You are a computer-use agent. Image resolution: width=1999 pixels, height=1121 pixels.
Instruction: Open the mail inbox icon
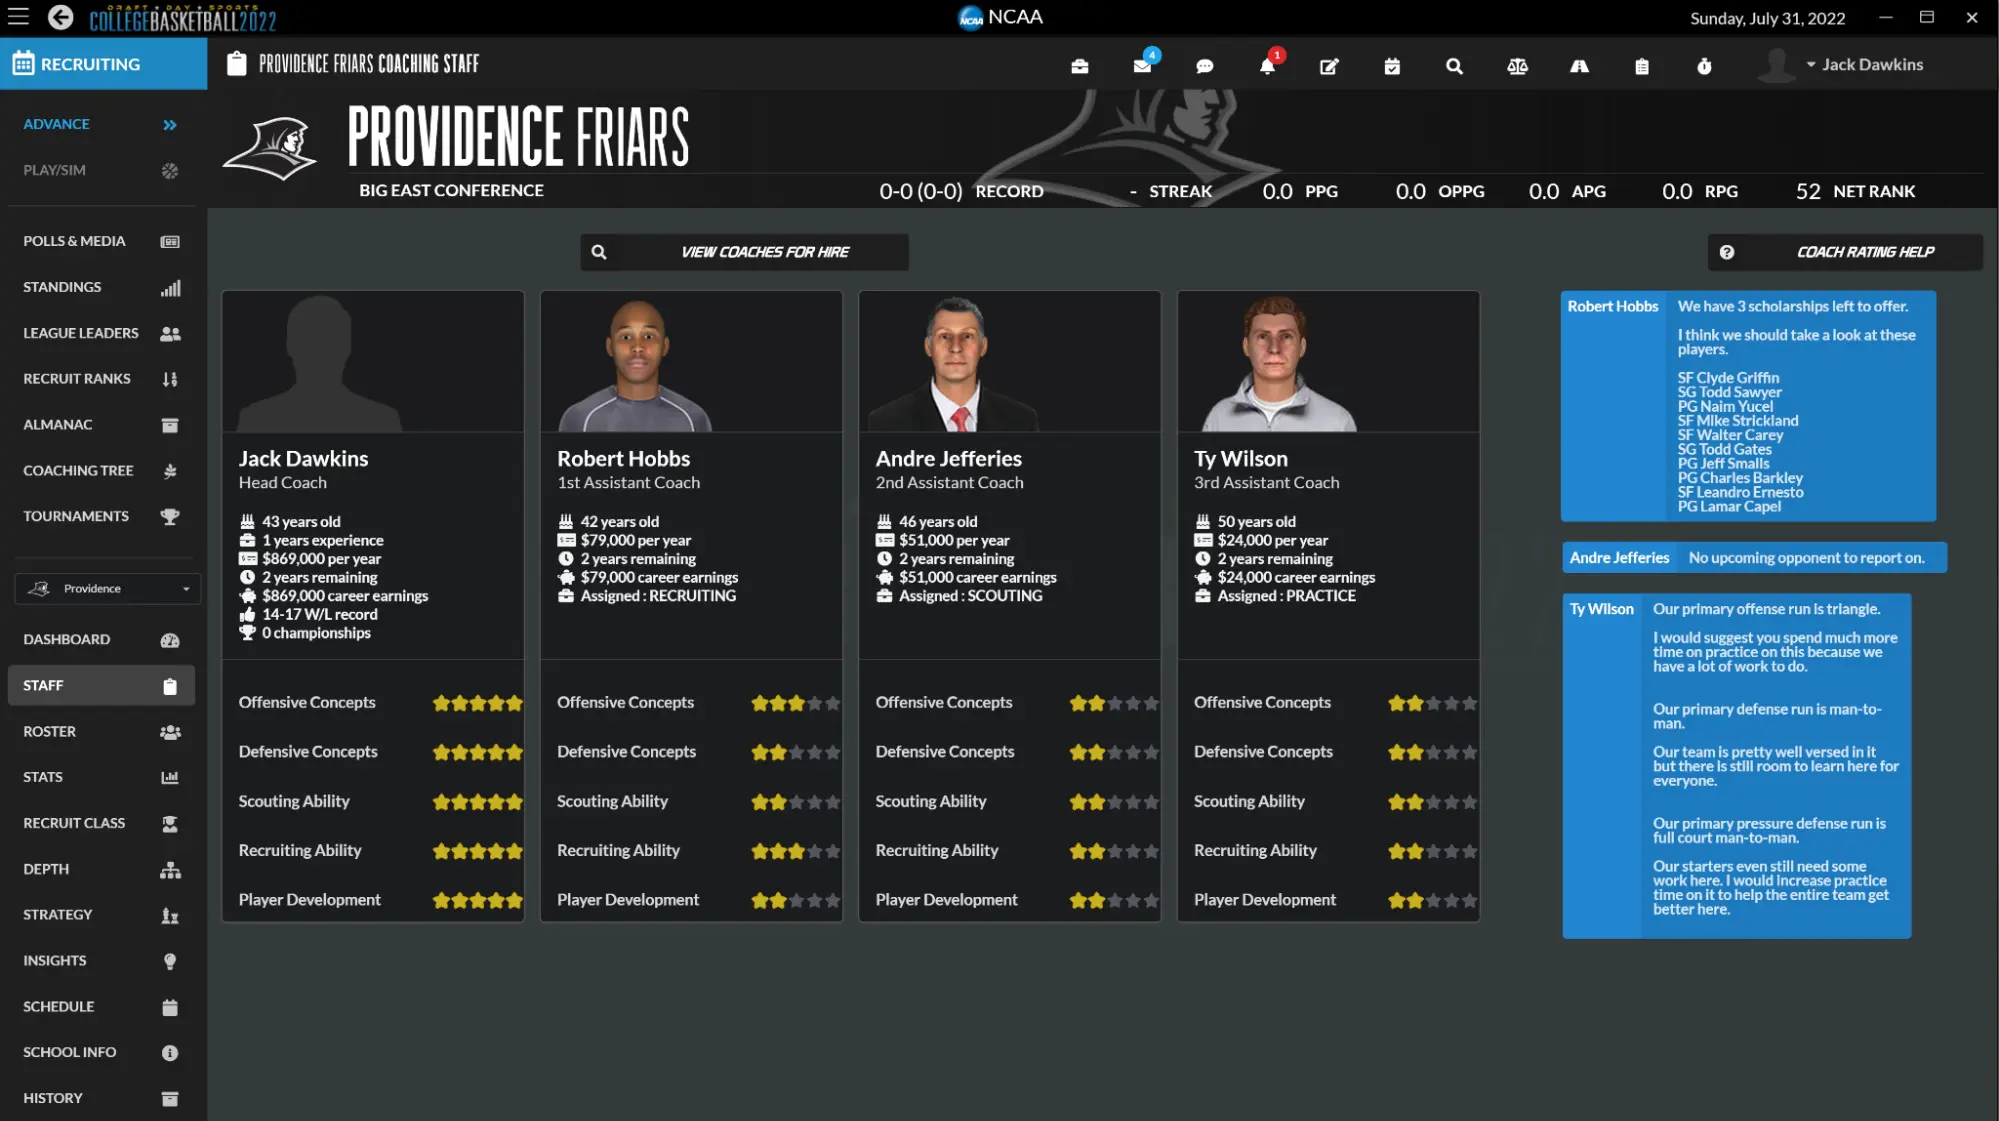(1142, 66)
